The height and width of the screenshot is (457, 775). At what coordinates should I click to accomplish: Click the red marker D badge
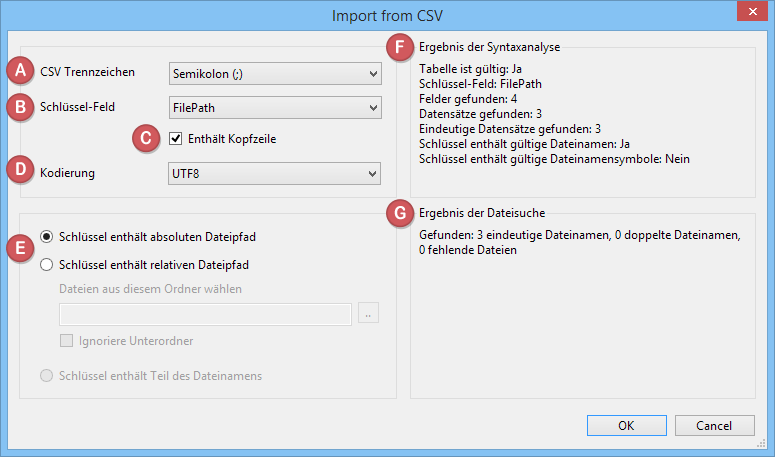tap(18, 172)
